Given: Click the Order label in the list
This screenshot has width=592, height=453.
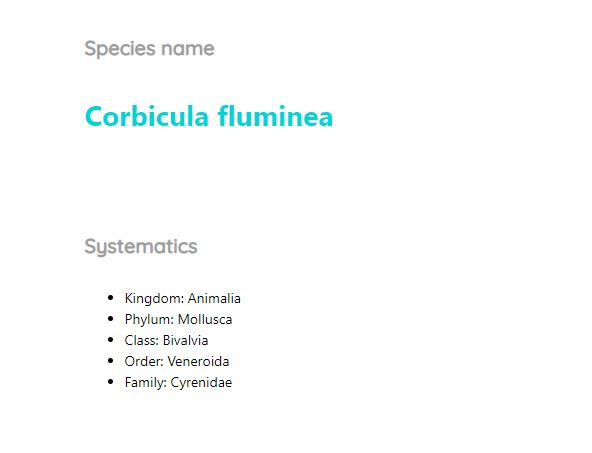Looking at the screenshot, I should [144, 361].
